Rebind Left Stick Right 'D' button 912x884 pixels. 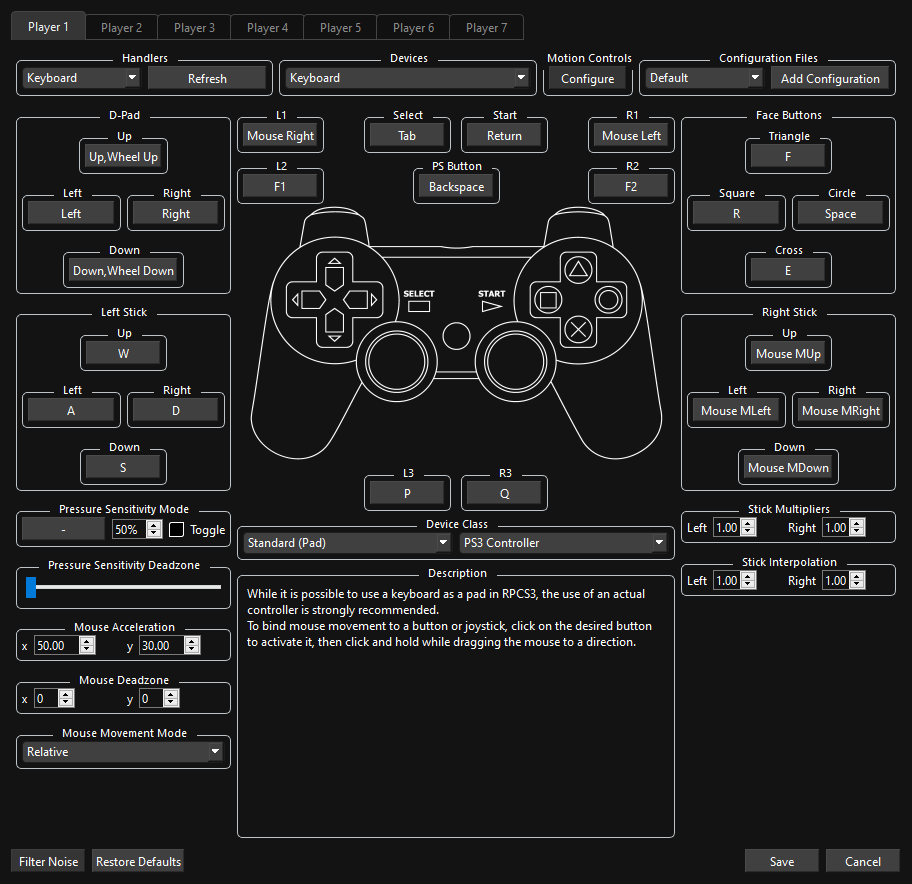click(176, 410)
